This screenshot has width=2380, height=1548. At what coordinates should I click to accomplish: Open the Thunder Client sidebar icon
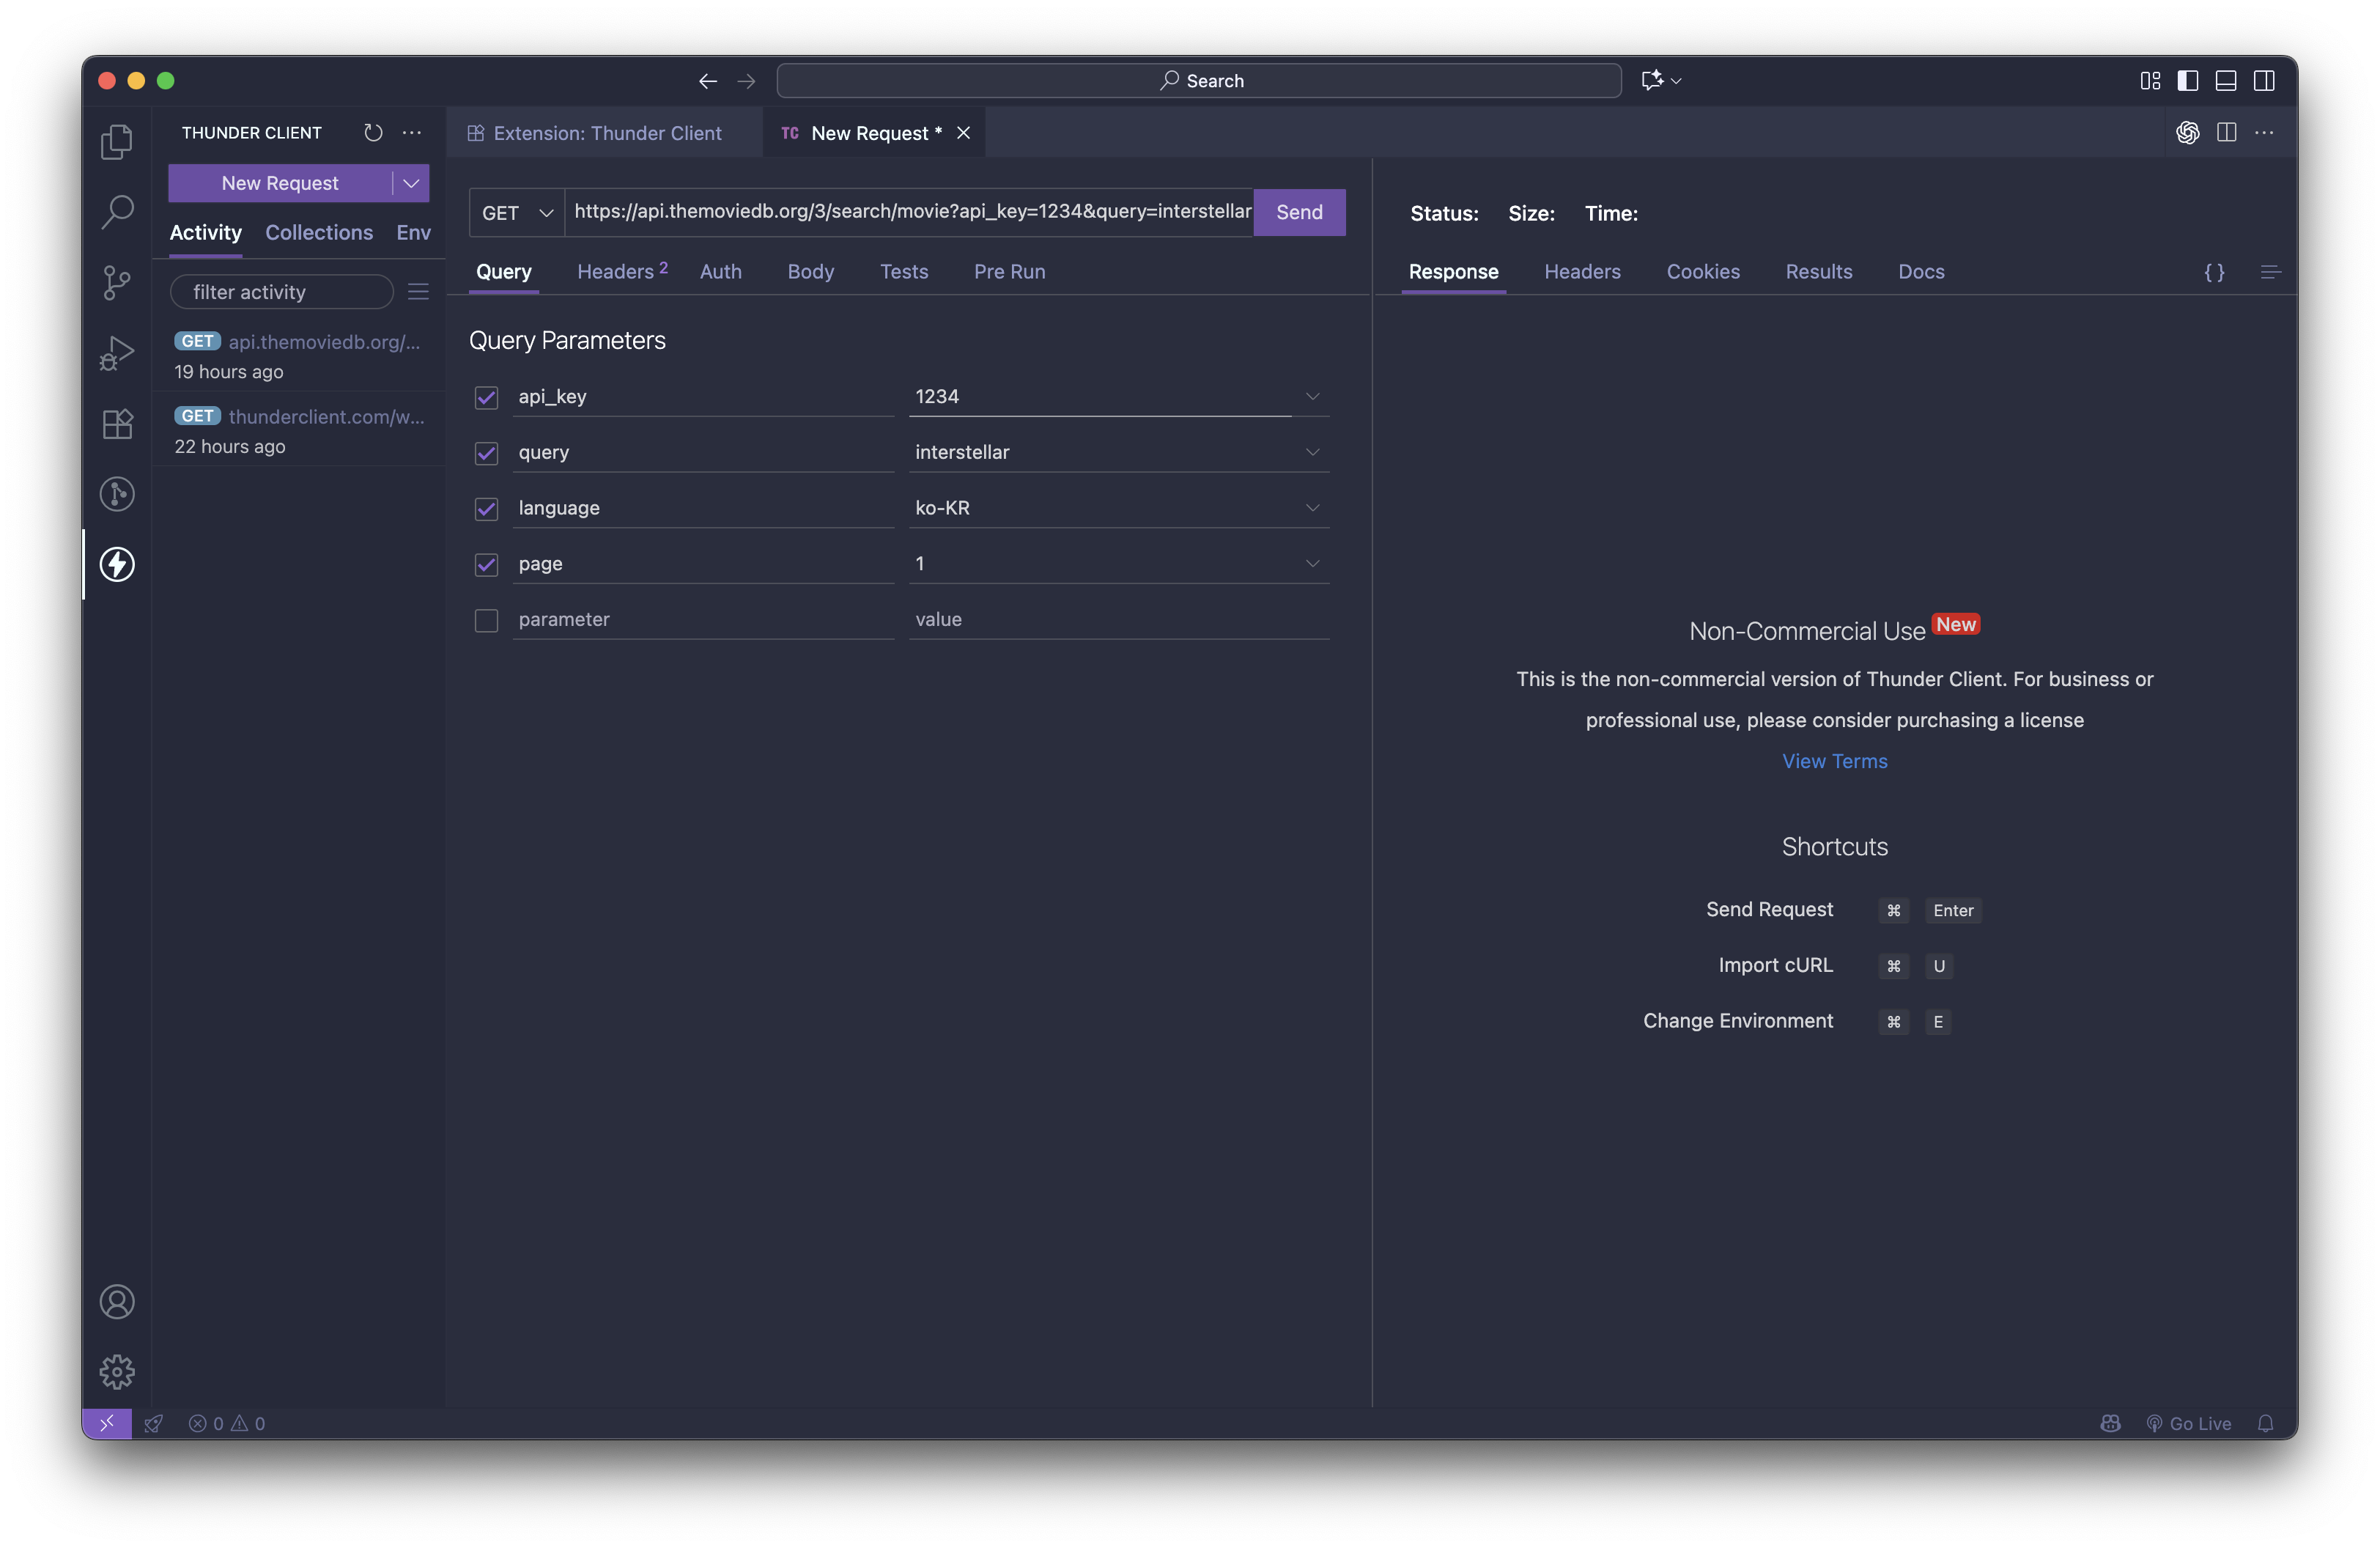(x=117, y=564)
